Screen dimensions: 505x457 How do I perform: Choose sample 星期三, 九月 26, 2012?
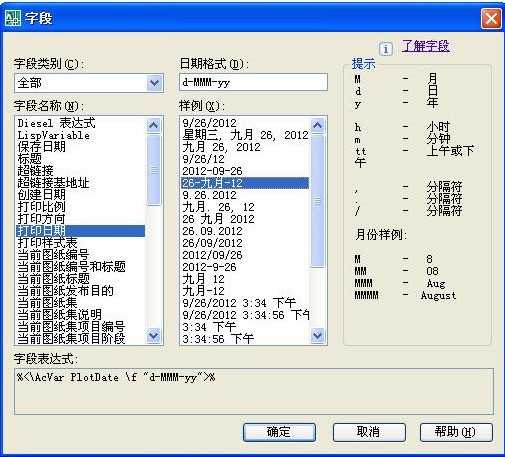pos(245,135)
